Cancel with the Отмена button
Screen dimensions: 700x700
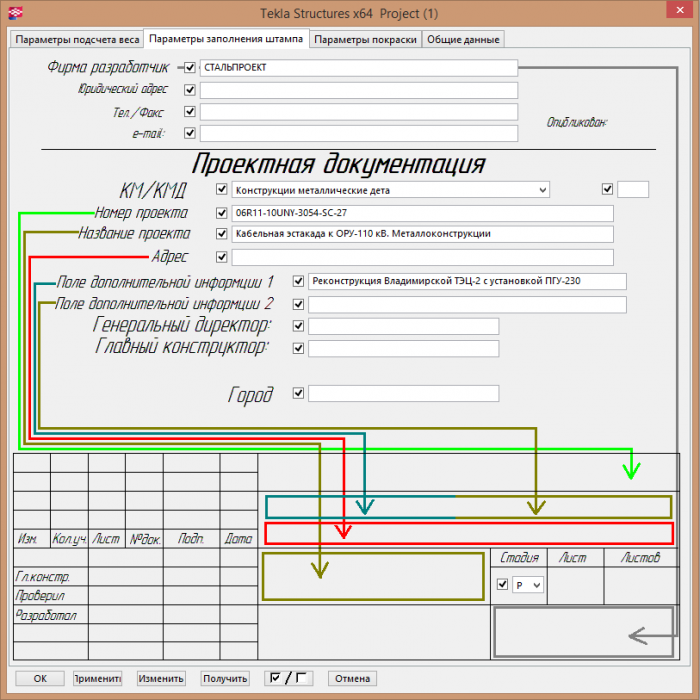(x=352, y=678)
